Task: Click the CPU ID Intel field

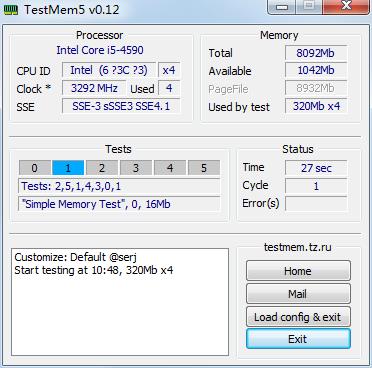Action: (x=109, y=70)
